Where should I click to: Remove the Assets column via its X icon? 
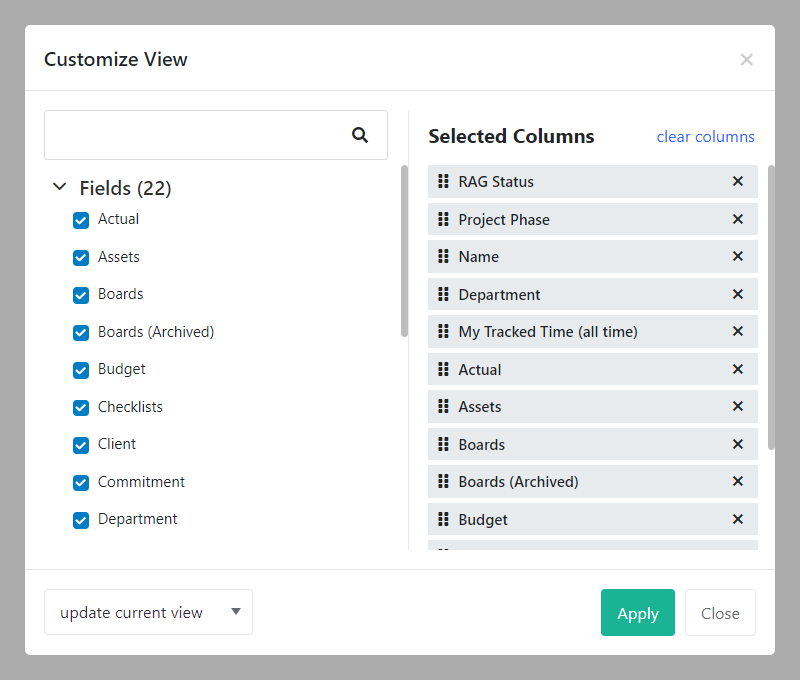[x=737, y=406]
